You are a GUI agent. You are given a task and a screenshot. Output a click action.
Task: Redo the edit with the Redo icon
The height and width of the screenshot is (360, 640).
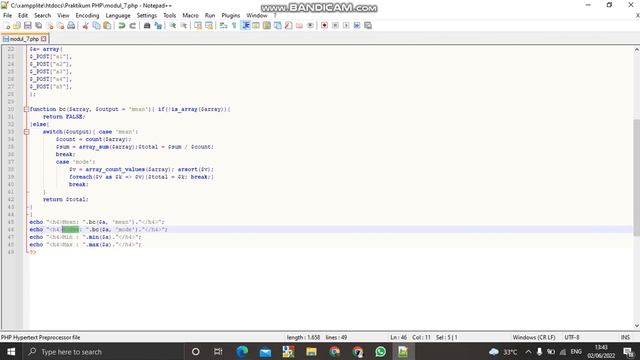133,26
